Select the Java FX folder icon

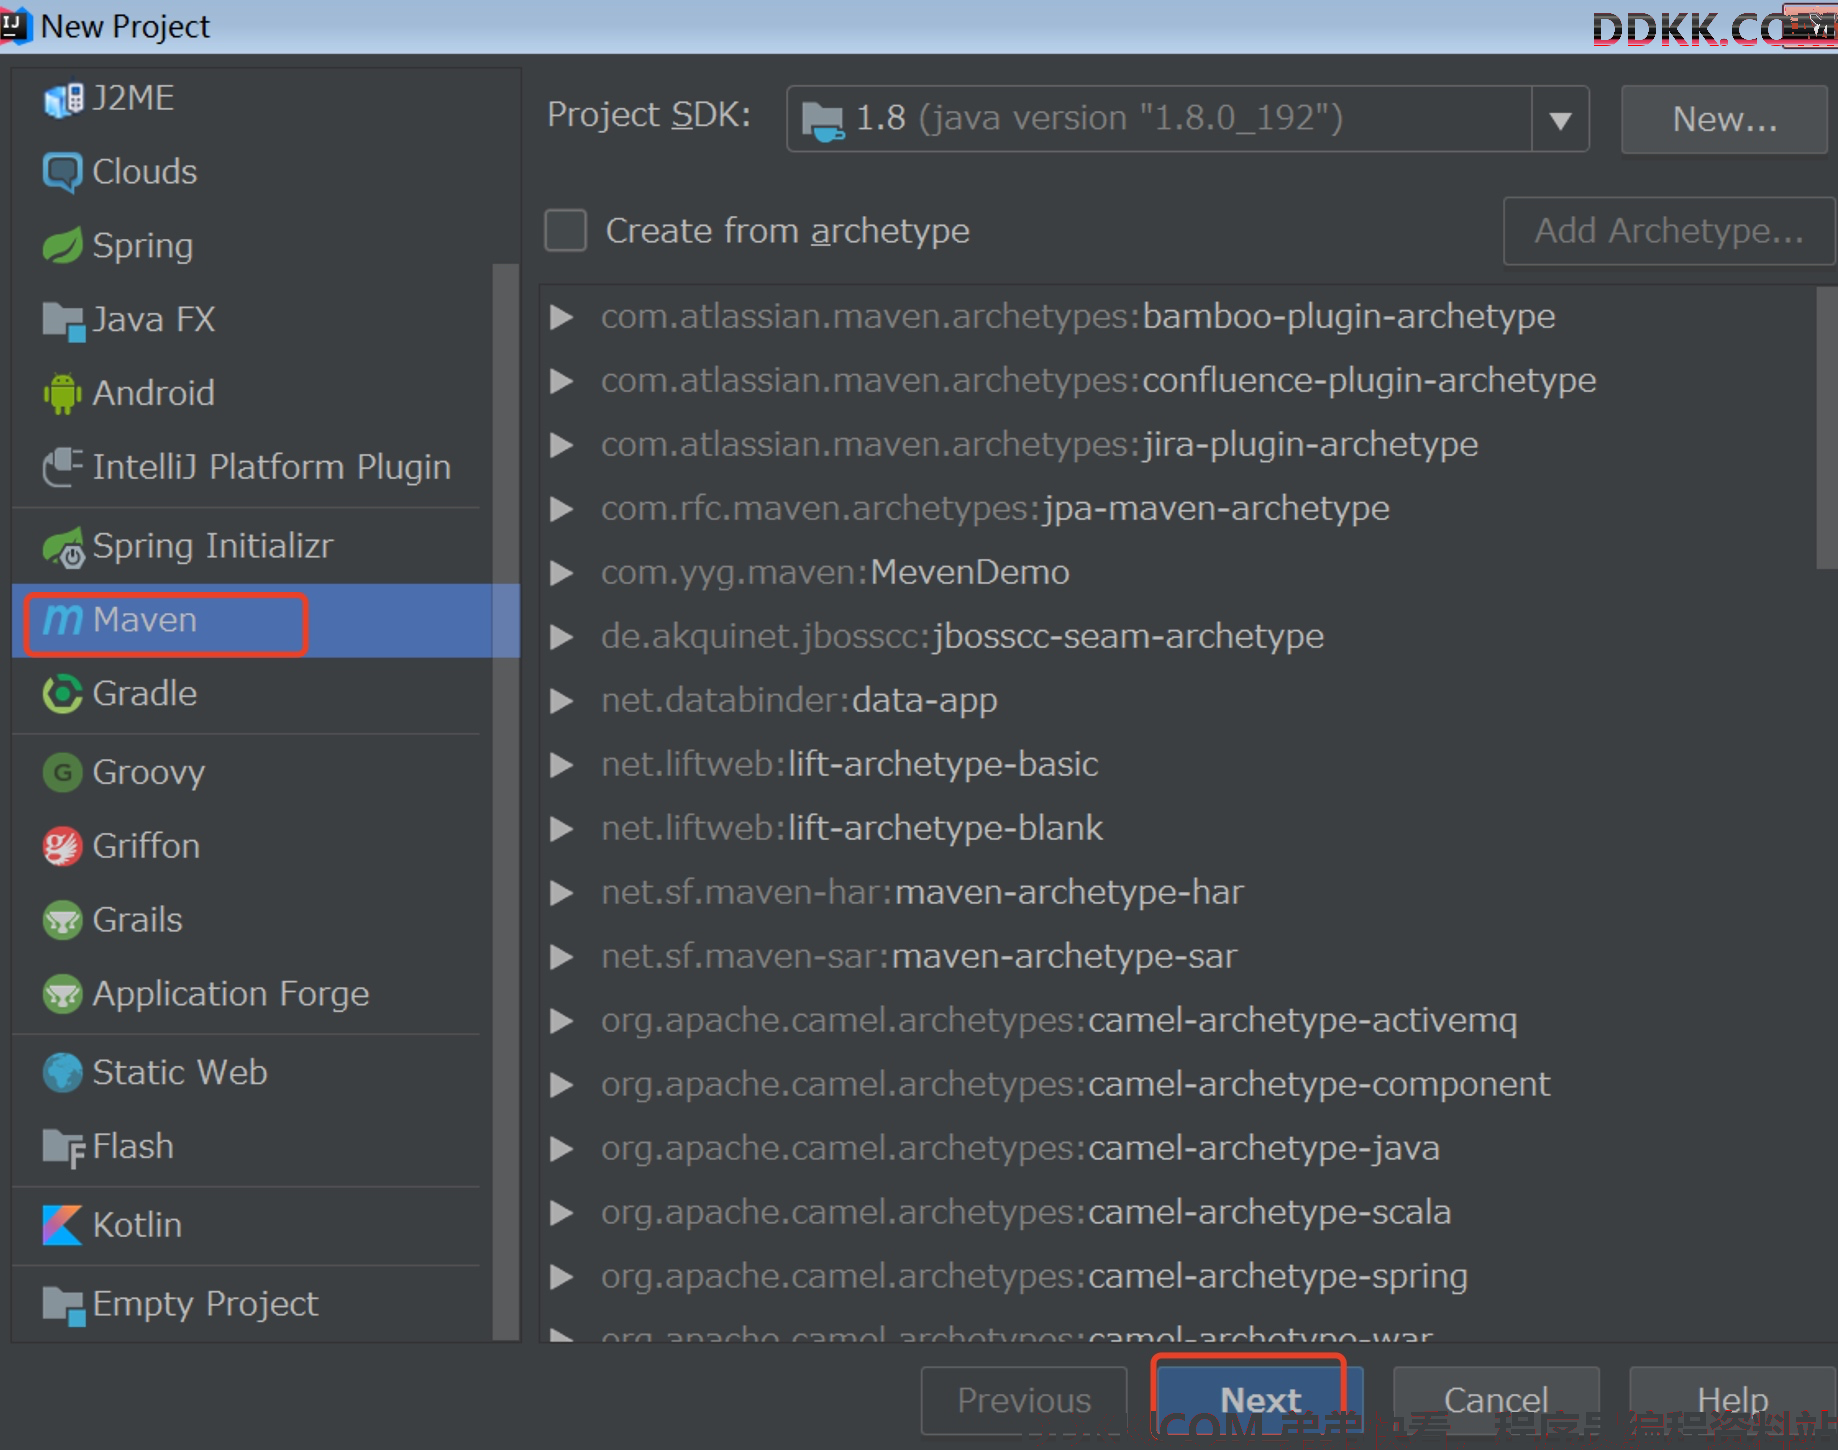[x=63, y=320]
